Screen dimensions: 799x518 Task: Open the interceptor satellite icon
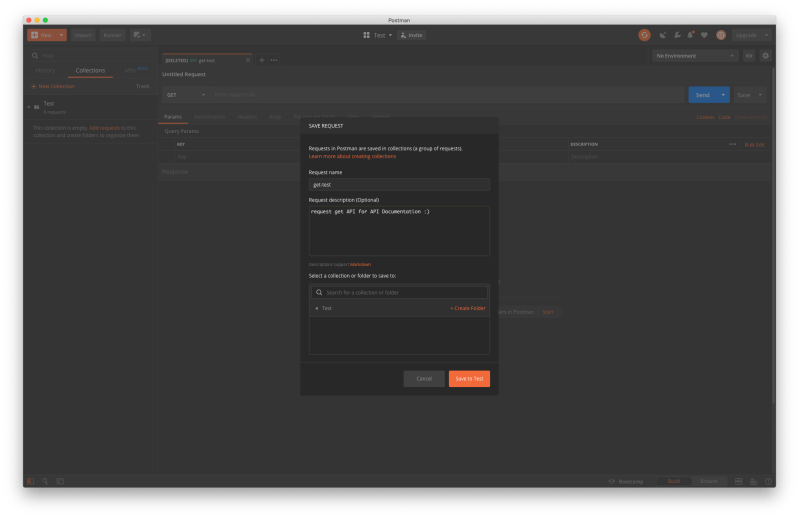point(662,35)
